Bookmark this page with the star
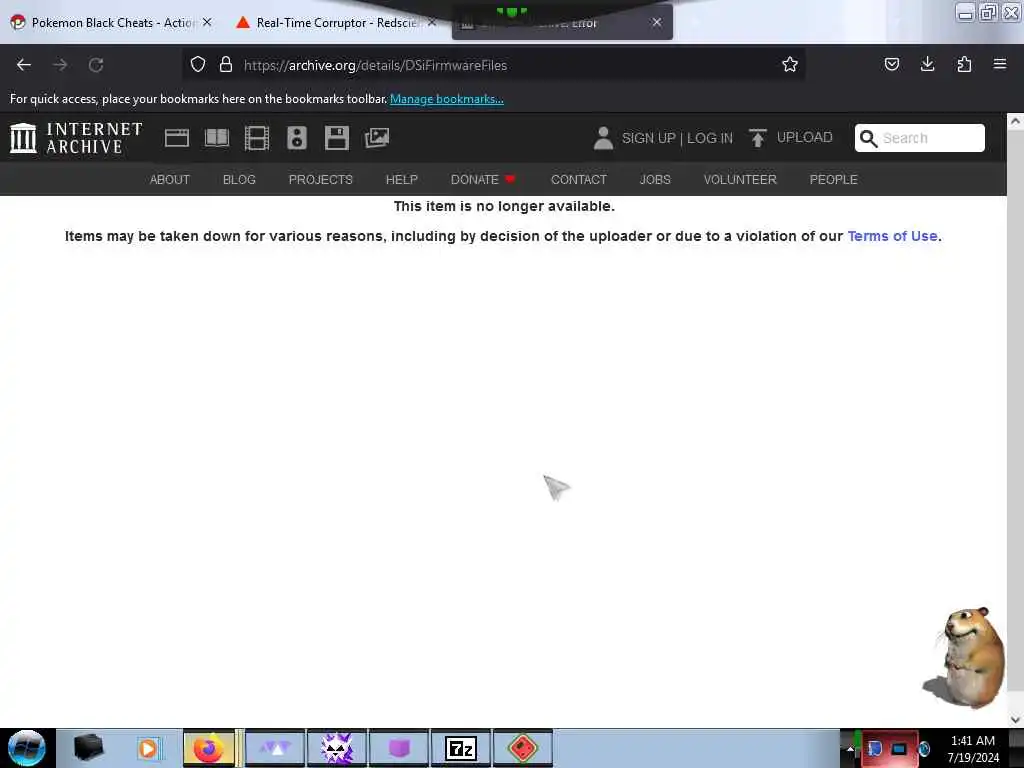This screenshot has width=1024, height=768. [790, 64]
